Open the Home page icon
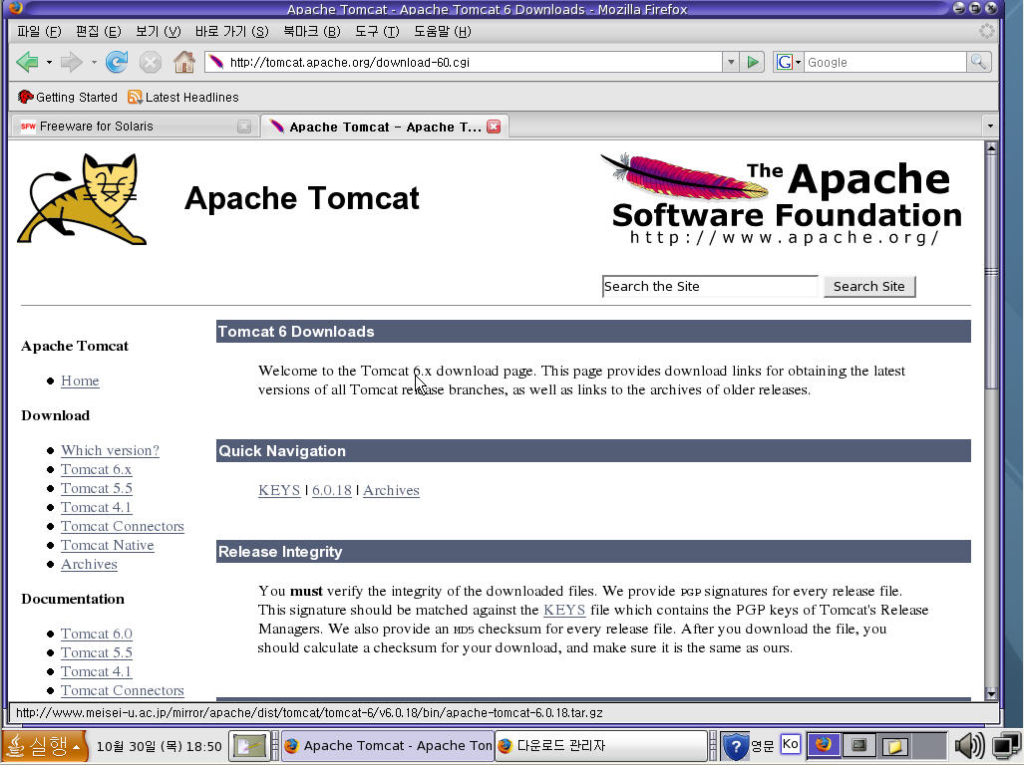The image size is (1024, 765). [184, 62]
